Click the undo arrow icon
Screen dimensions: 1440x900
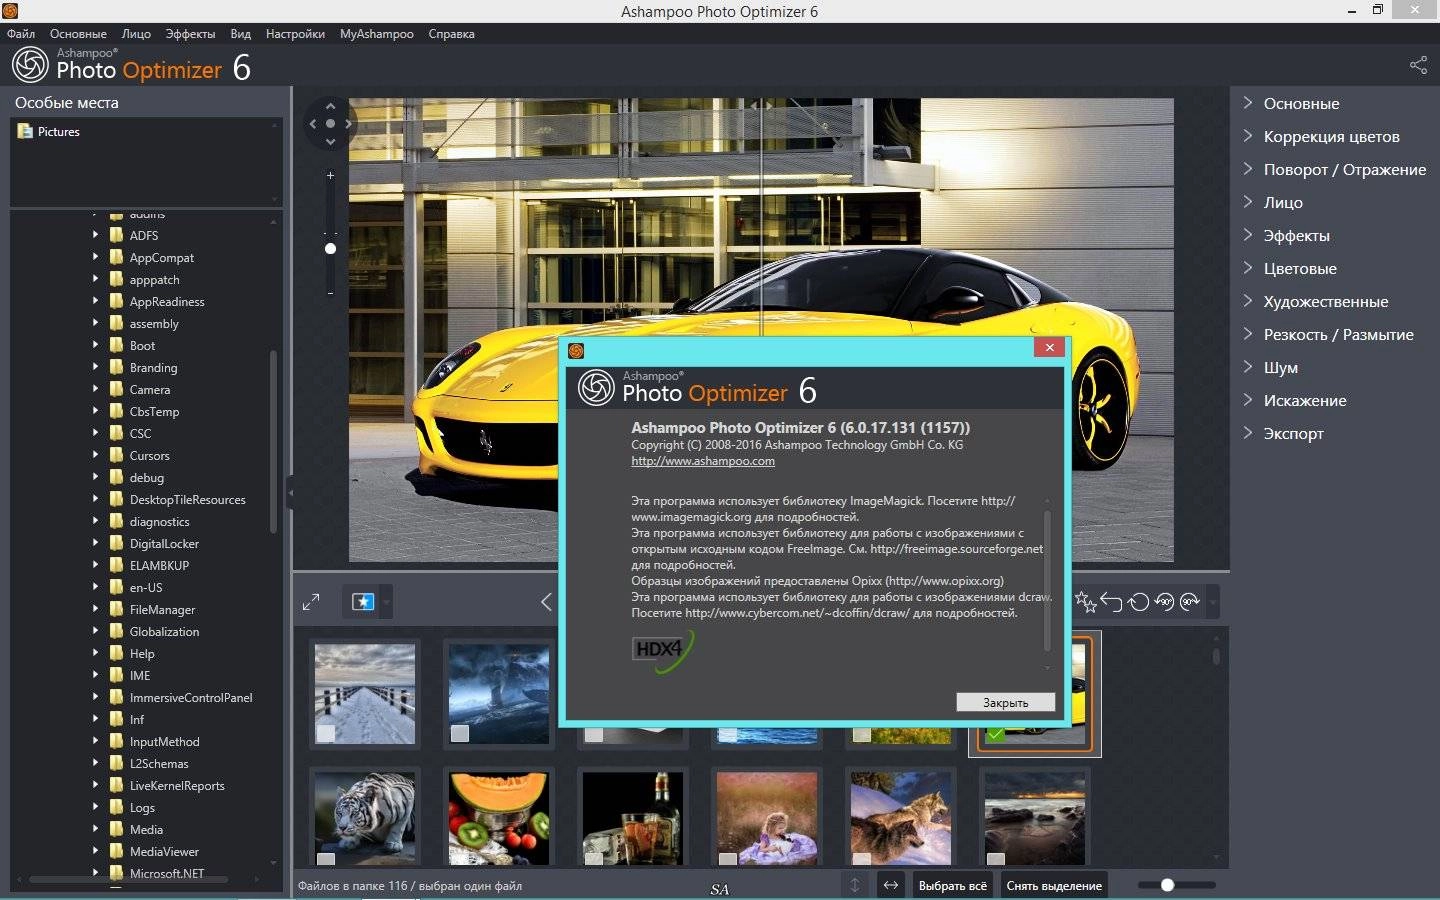(1111, 601)
